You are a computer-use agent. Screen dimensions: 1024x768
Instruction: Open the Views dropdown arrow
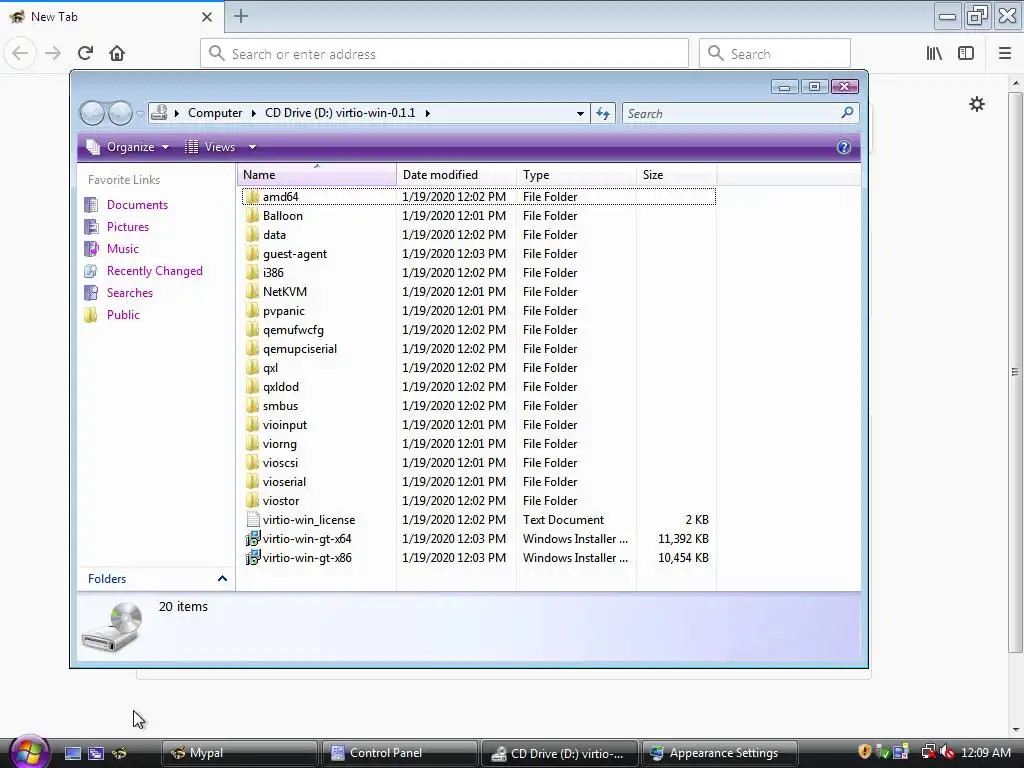252,147
